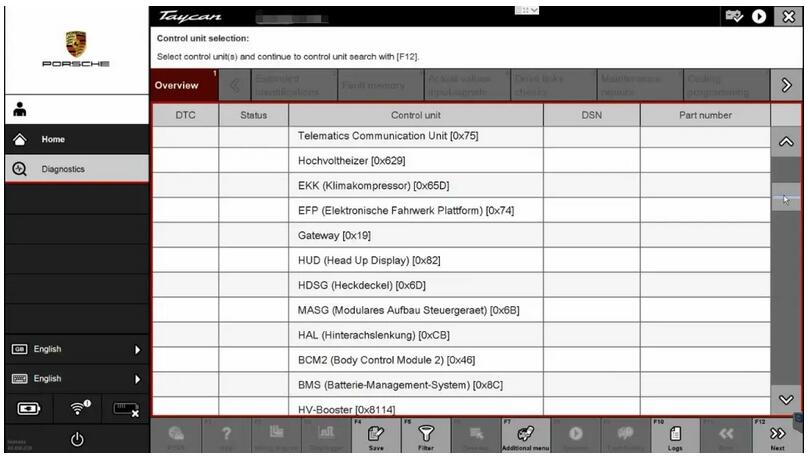Screen dimensions: 808x457
Task: Click the Control unit column header
Action: 416,115
